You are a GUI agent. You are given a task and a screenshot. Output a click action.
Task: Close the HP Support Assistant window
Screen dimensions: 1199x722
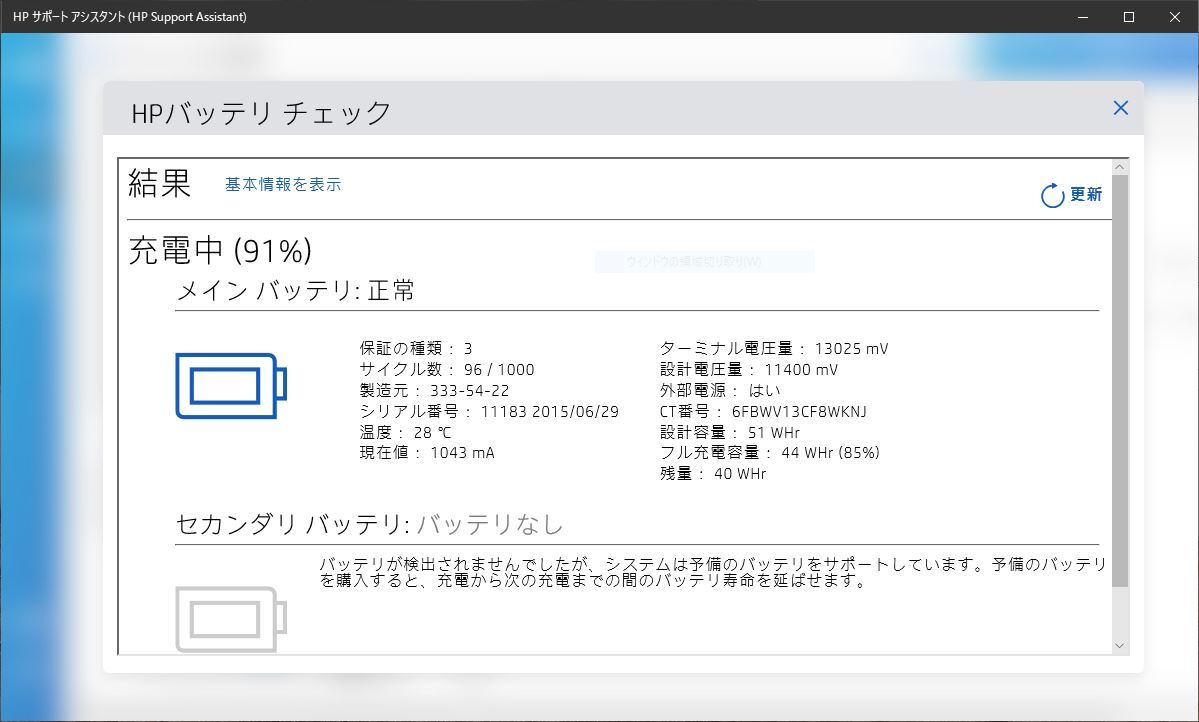(x=1175, y=17)
